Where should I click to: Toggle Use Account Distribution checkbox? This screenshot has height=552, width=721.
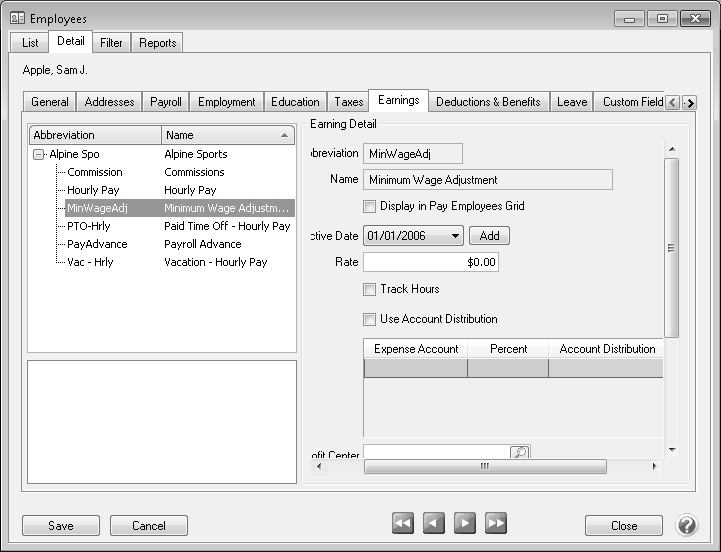click(x=370, y=319)
